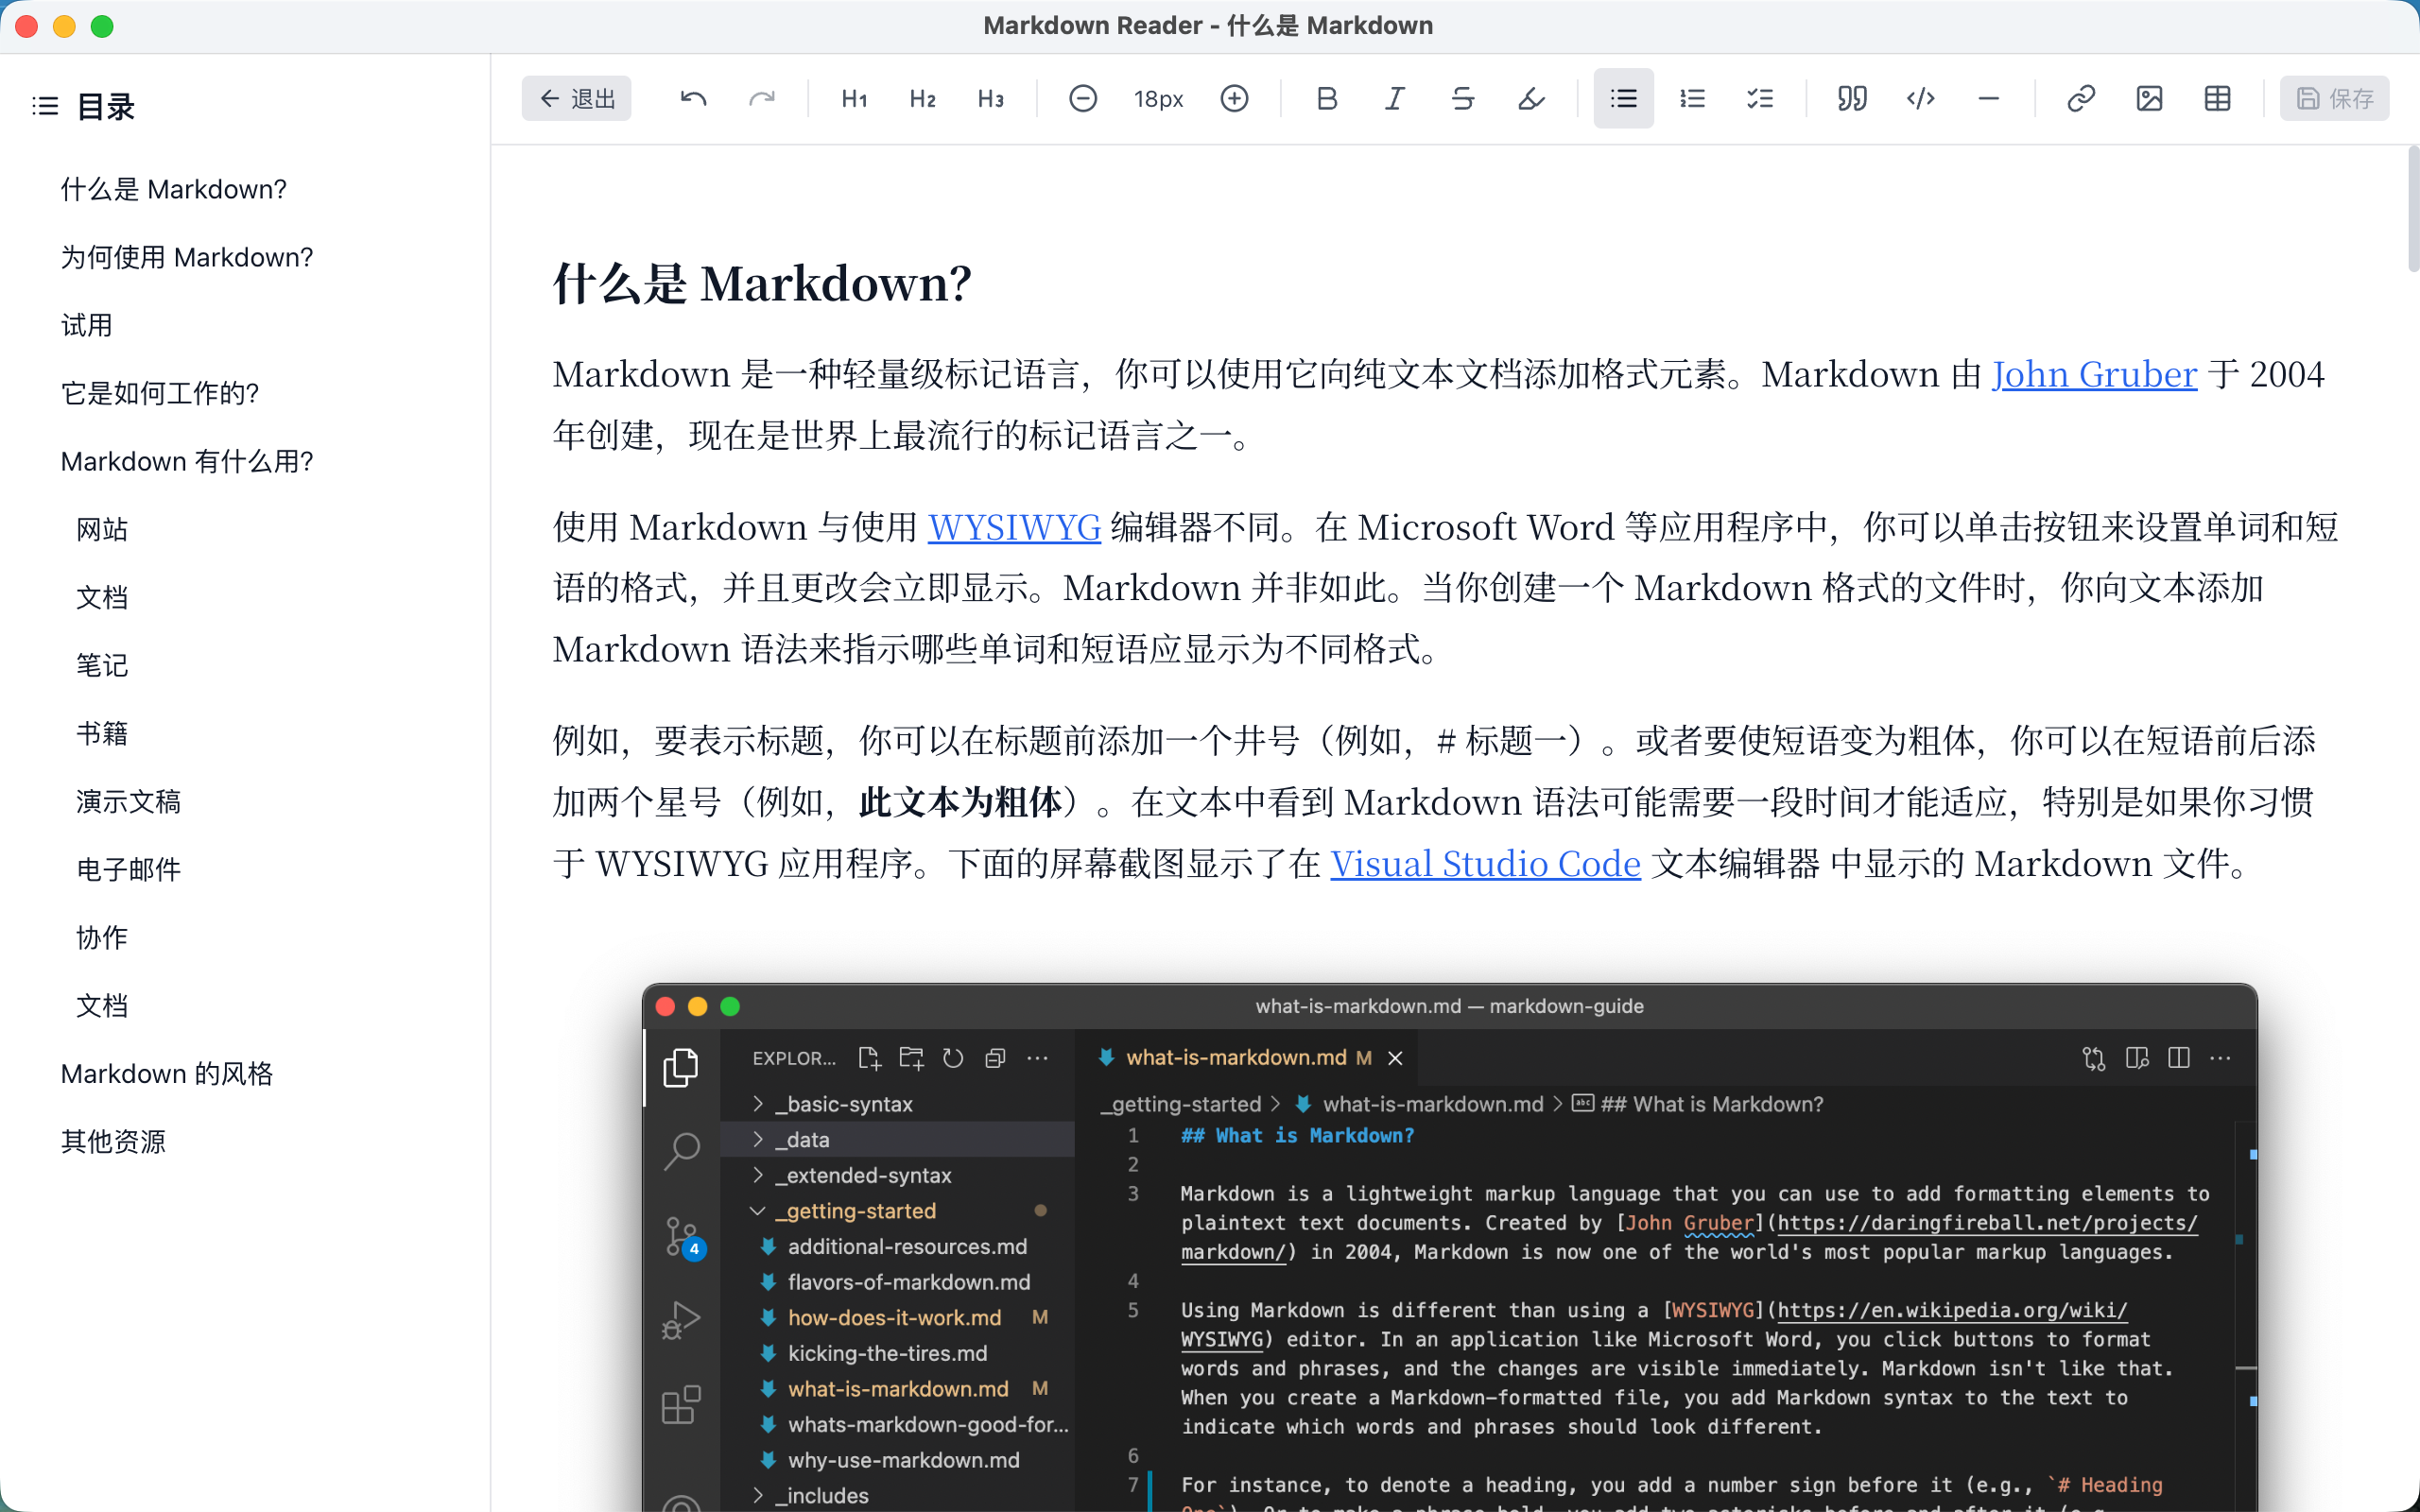The image size is (2420, 1512).
Task: Insert a horizontal rule
Action: [x=1988, y=97]
